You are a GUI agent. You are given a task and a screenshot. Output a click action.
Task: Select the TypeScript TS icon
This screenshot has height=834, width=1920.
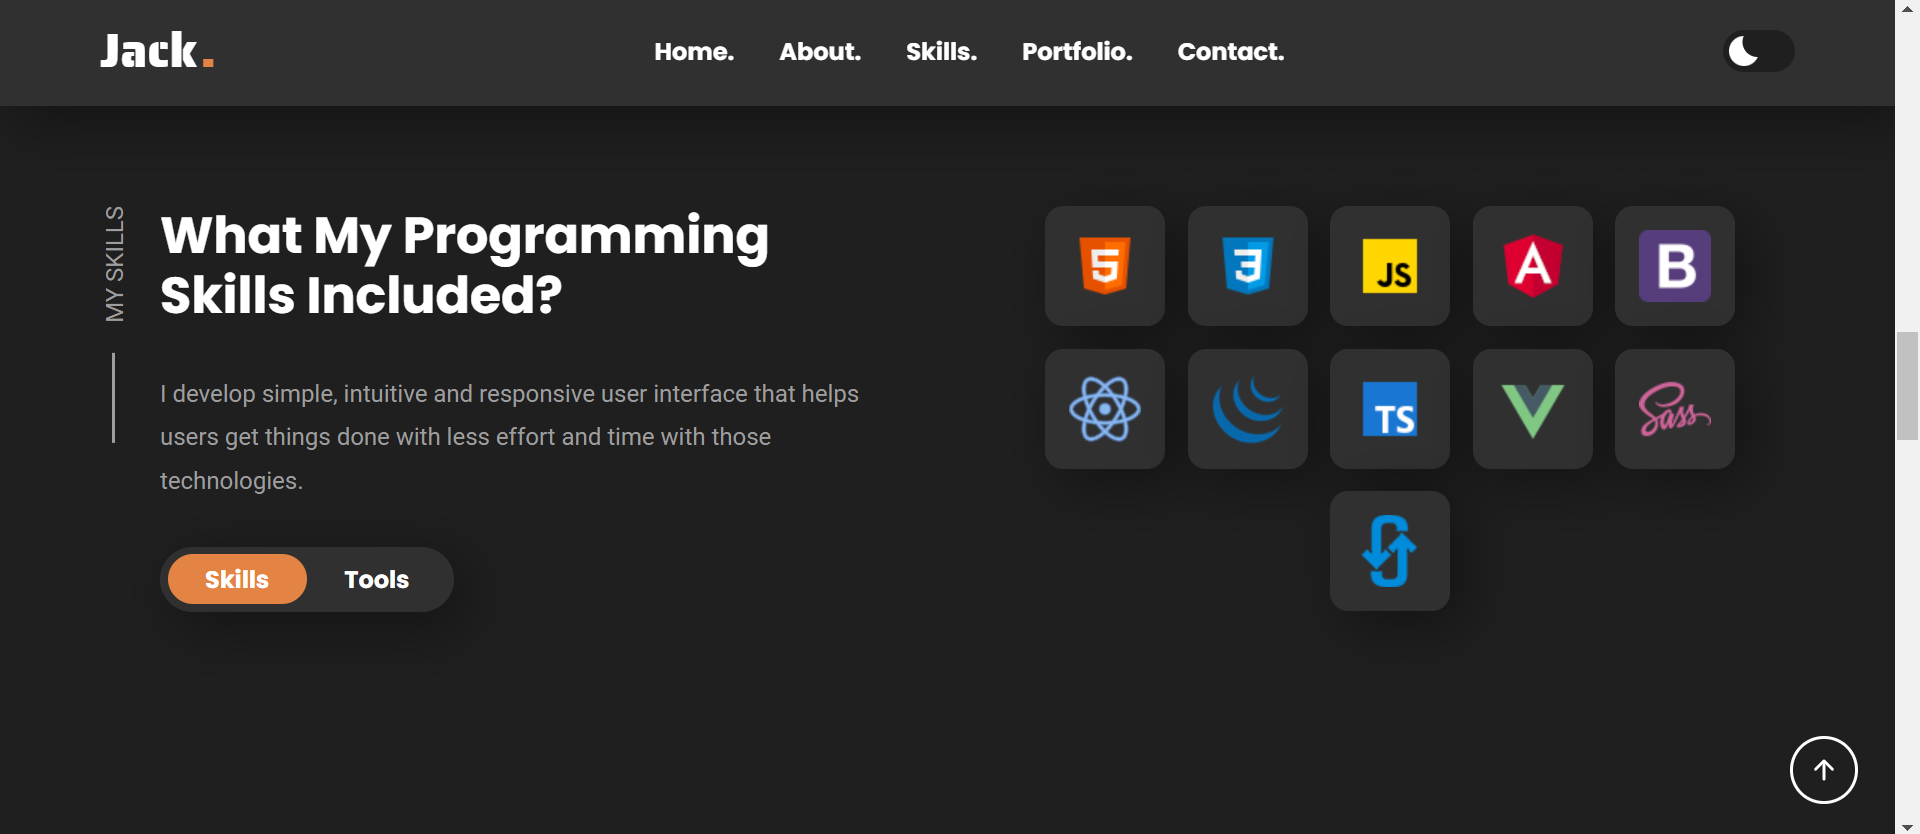pos(1390,409)
